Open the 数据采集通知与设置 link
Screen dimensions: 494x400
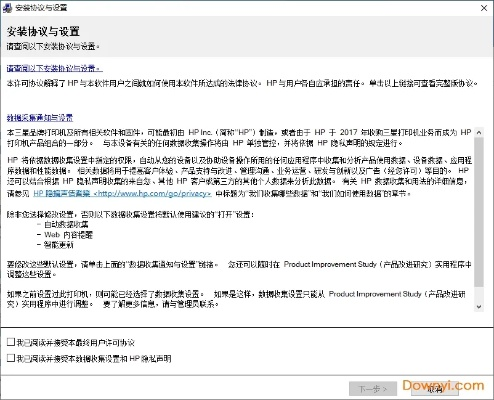click(x=40, y=118)
